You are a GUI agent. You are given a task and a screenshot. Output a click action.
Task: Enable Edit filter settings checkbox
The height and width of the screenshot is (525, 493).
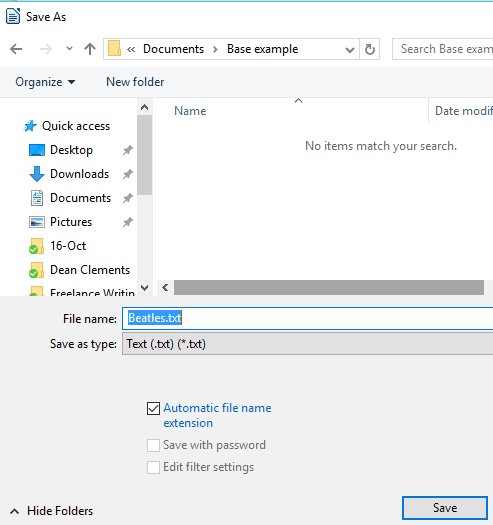(x=153, y=467)
